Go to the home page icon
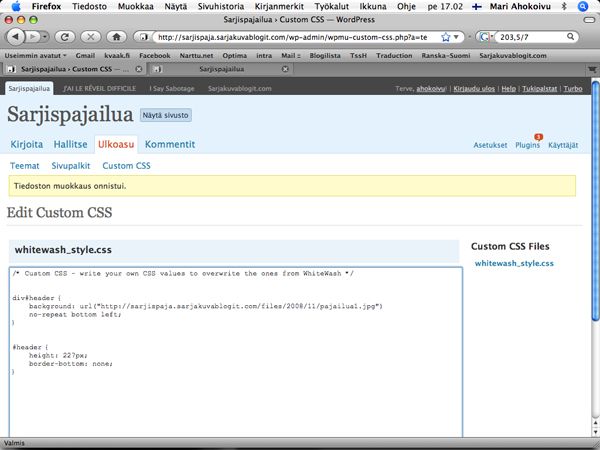 [x=116, y=37]
